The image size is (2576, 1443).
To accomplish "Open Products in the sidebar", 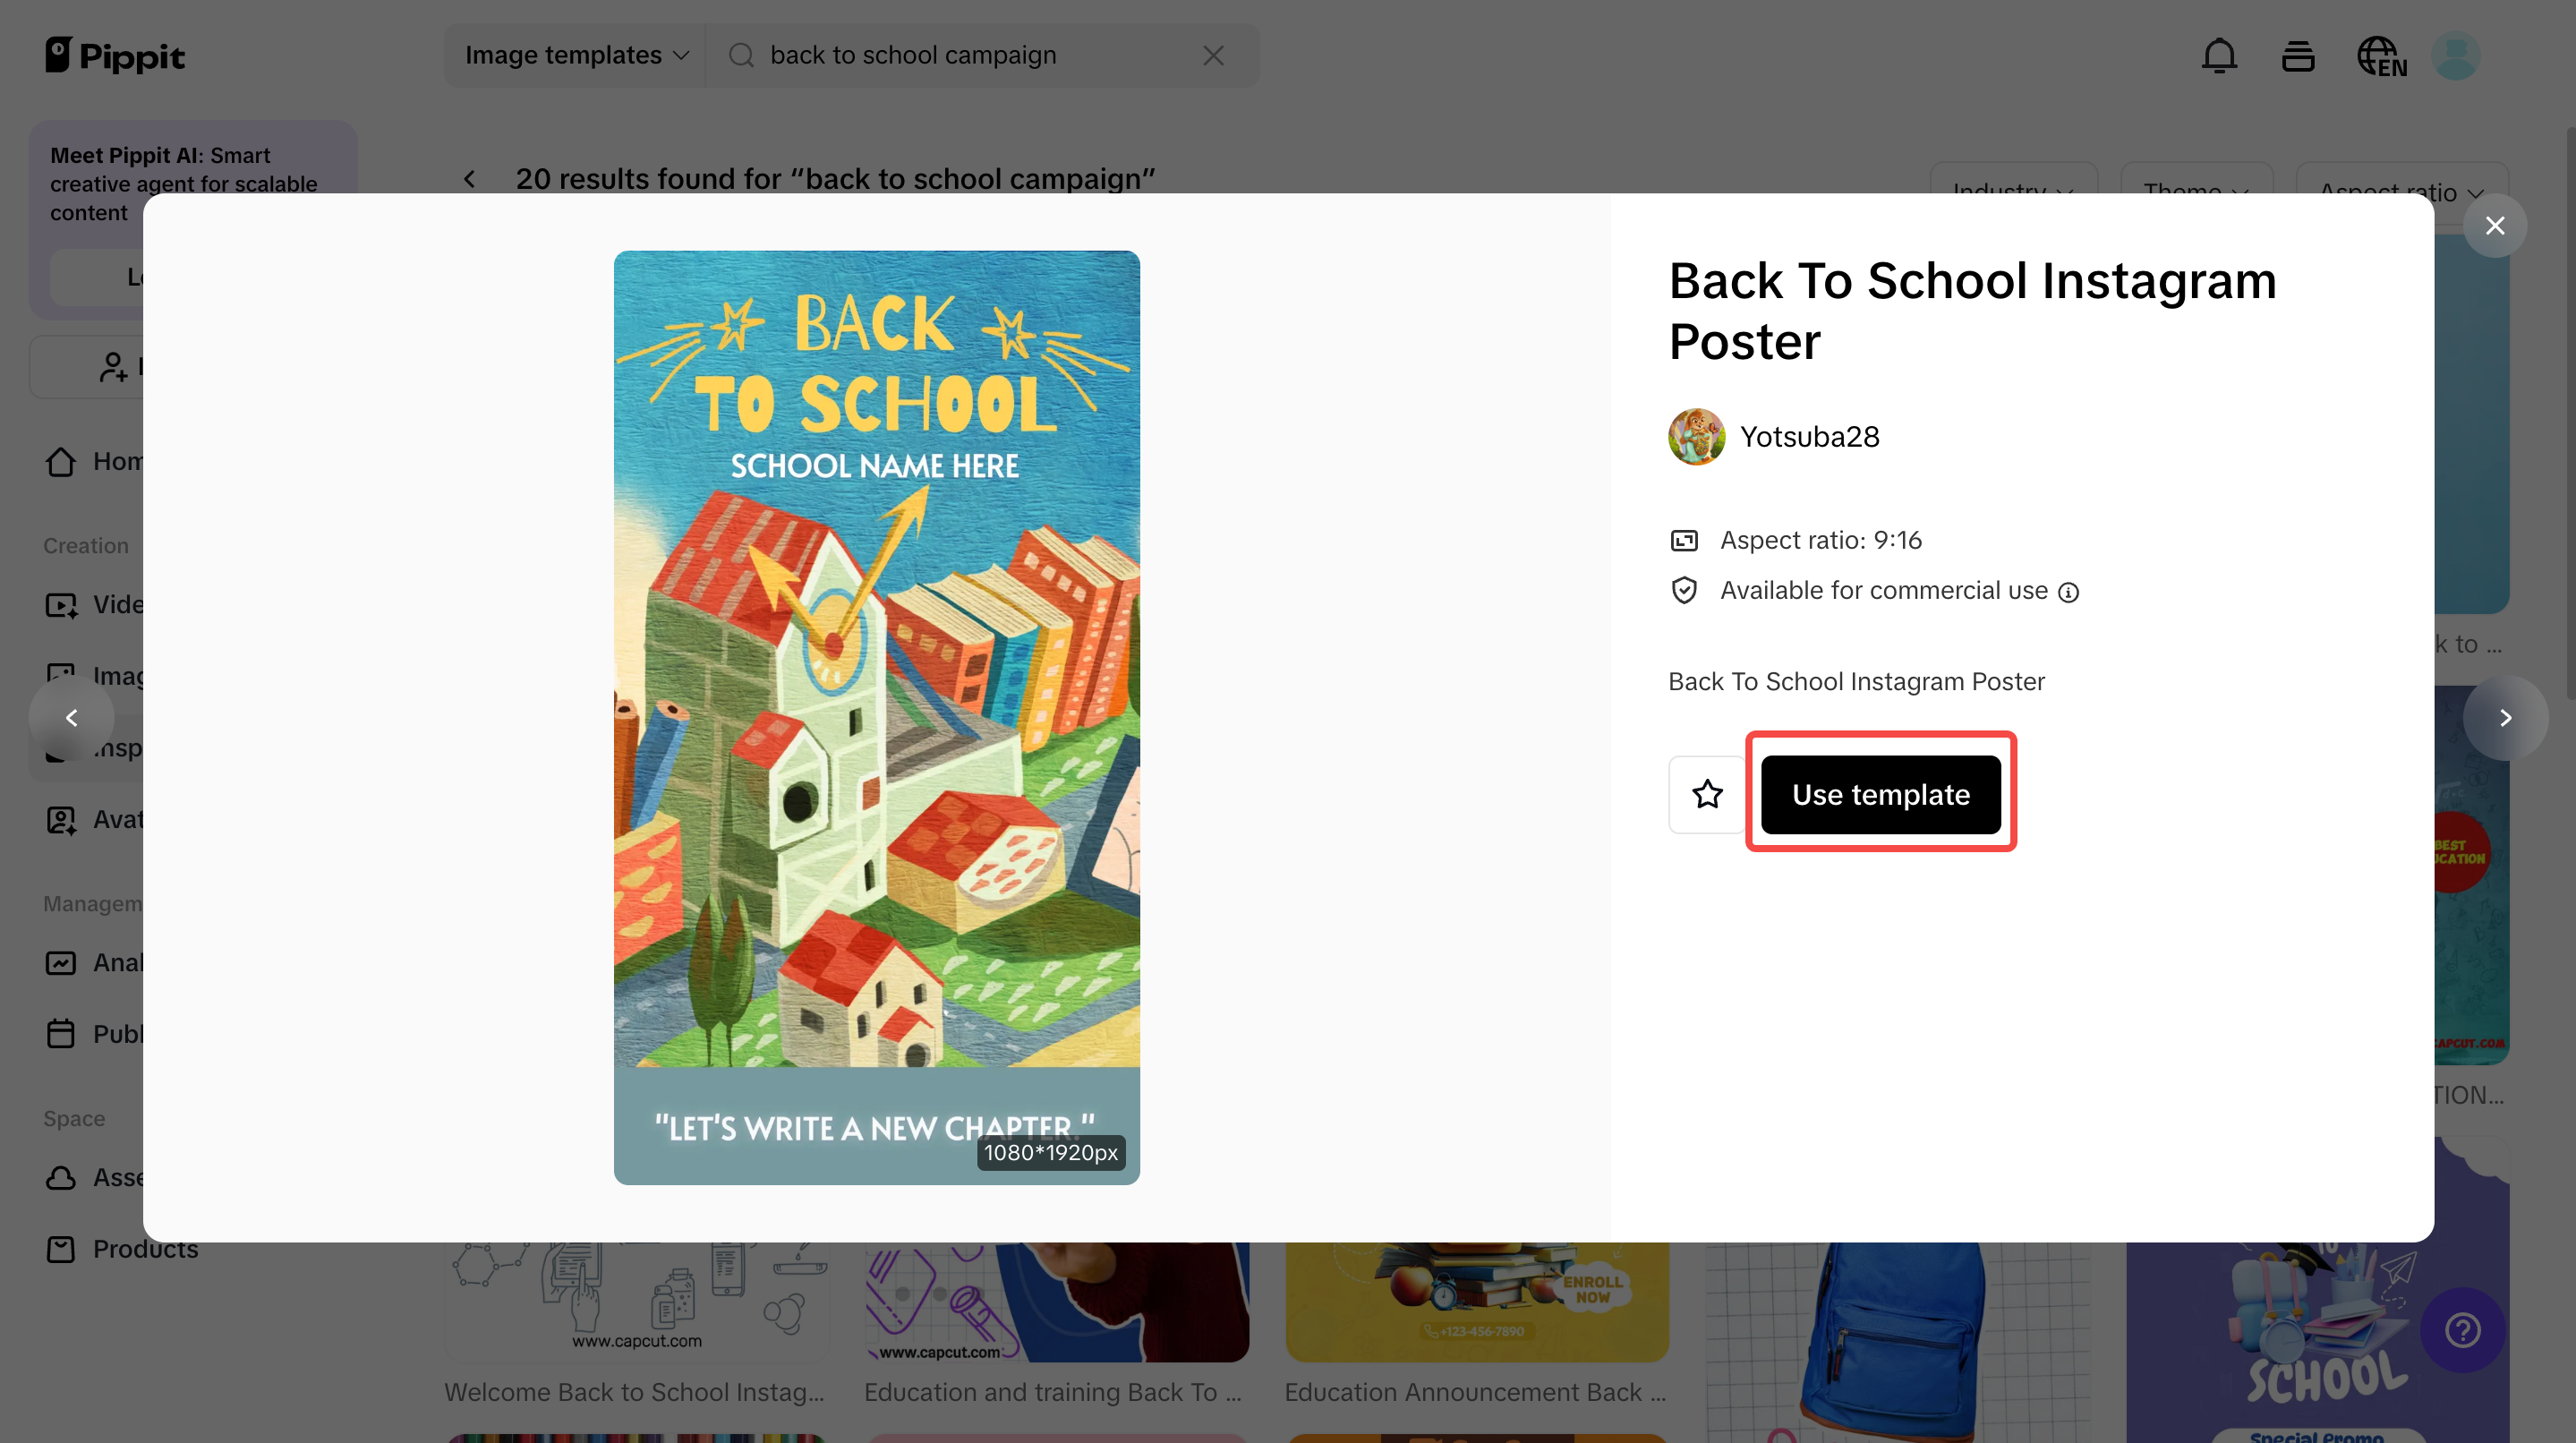I will click(145, 1249).
